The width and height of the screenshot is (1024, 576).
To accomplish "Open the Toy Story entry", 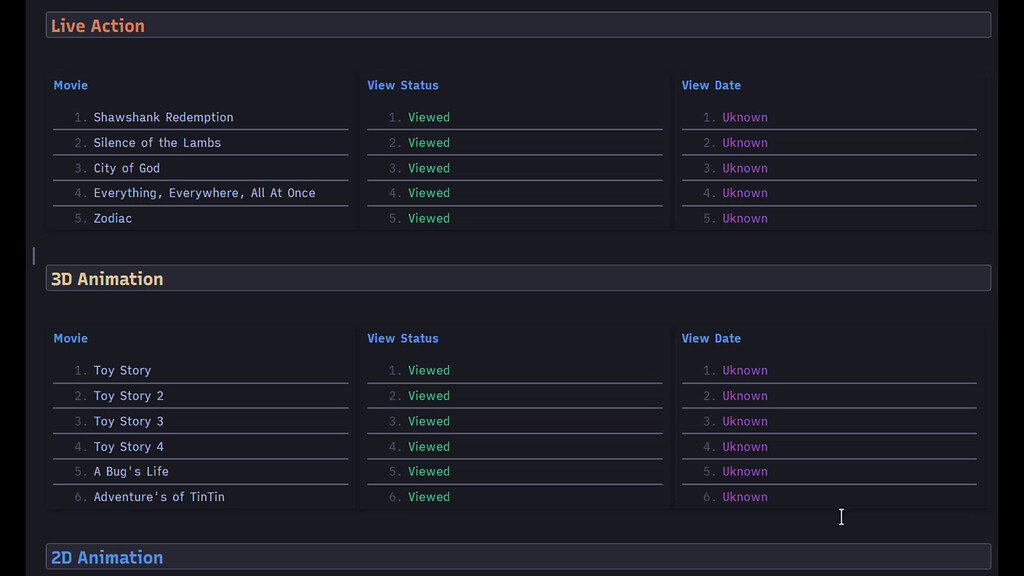I will [x=122, y=370].
